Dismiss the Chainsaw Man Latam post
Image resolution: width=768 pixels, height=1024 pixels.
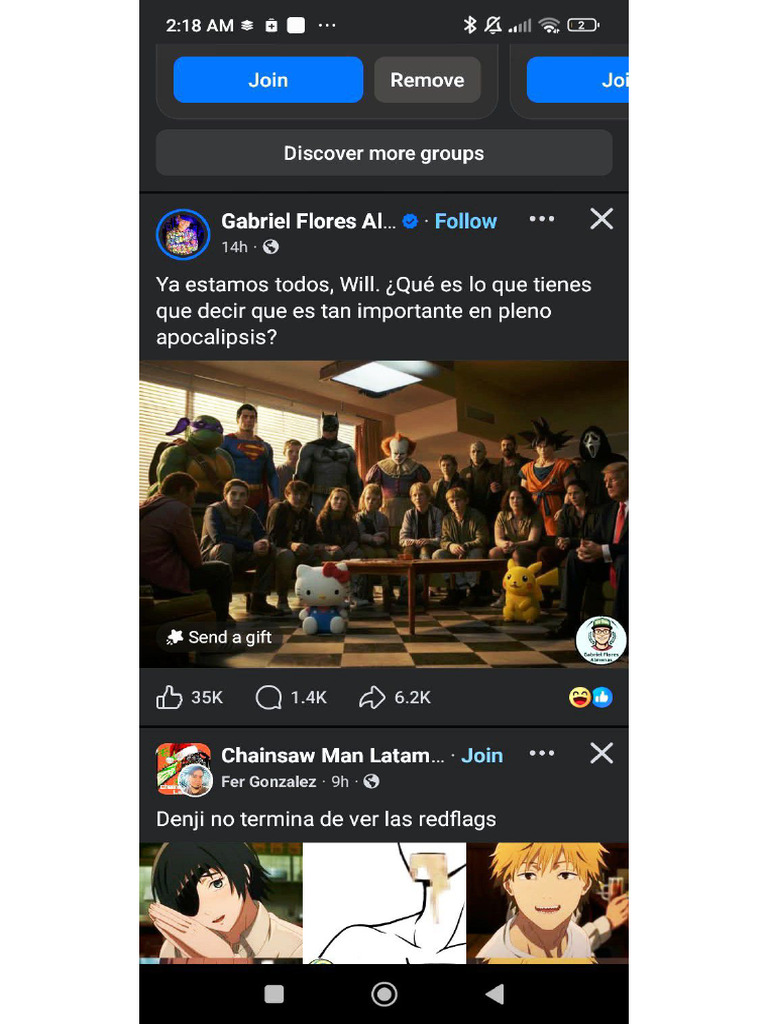coord(601,753)
